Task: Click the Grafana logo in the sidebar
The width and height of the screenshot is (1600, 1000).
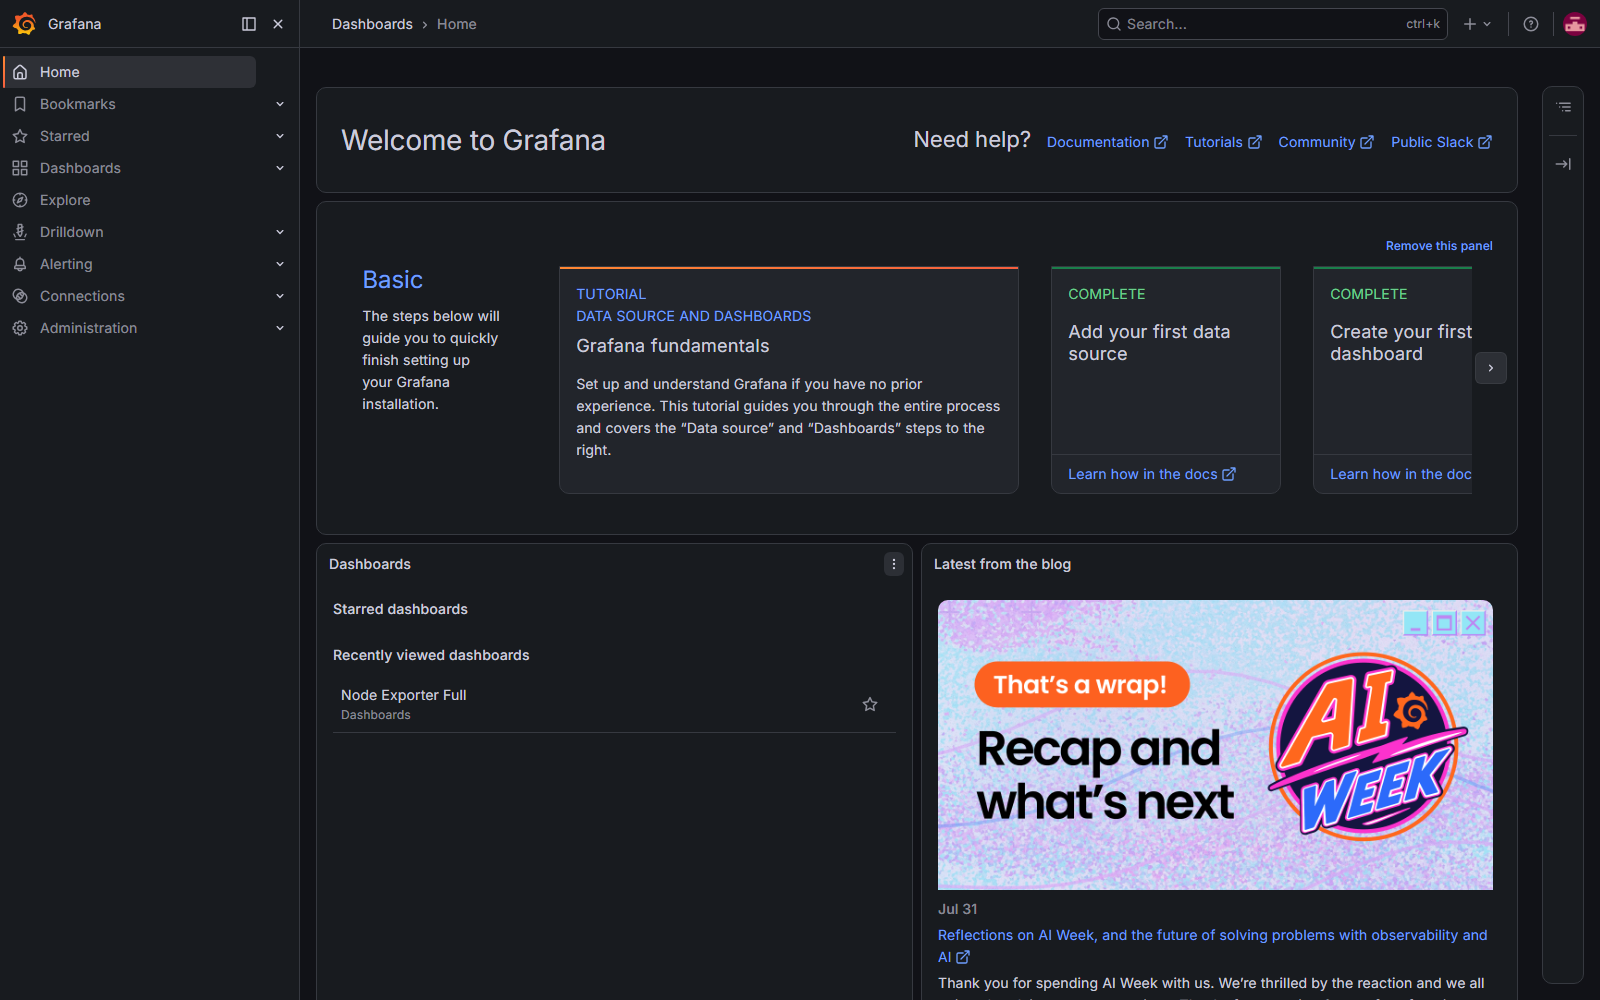Action: pos(24,24)
